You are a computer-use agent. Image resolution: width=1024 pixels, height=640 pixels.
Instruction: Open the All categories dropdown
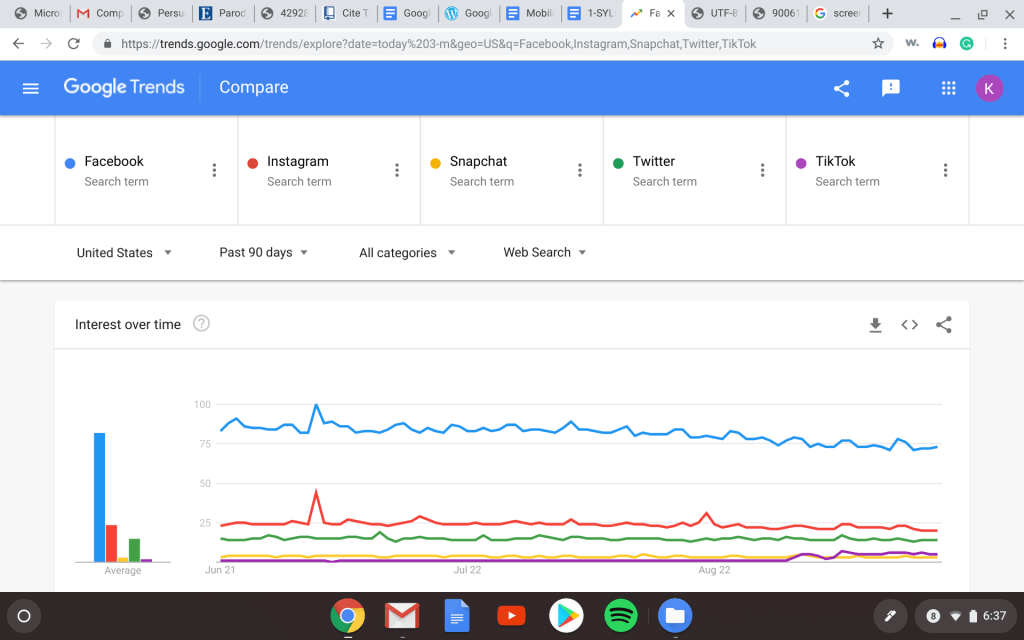(x=407, y=253)
